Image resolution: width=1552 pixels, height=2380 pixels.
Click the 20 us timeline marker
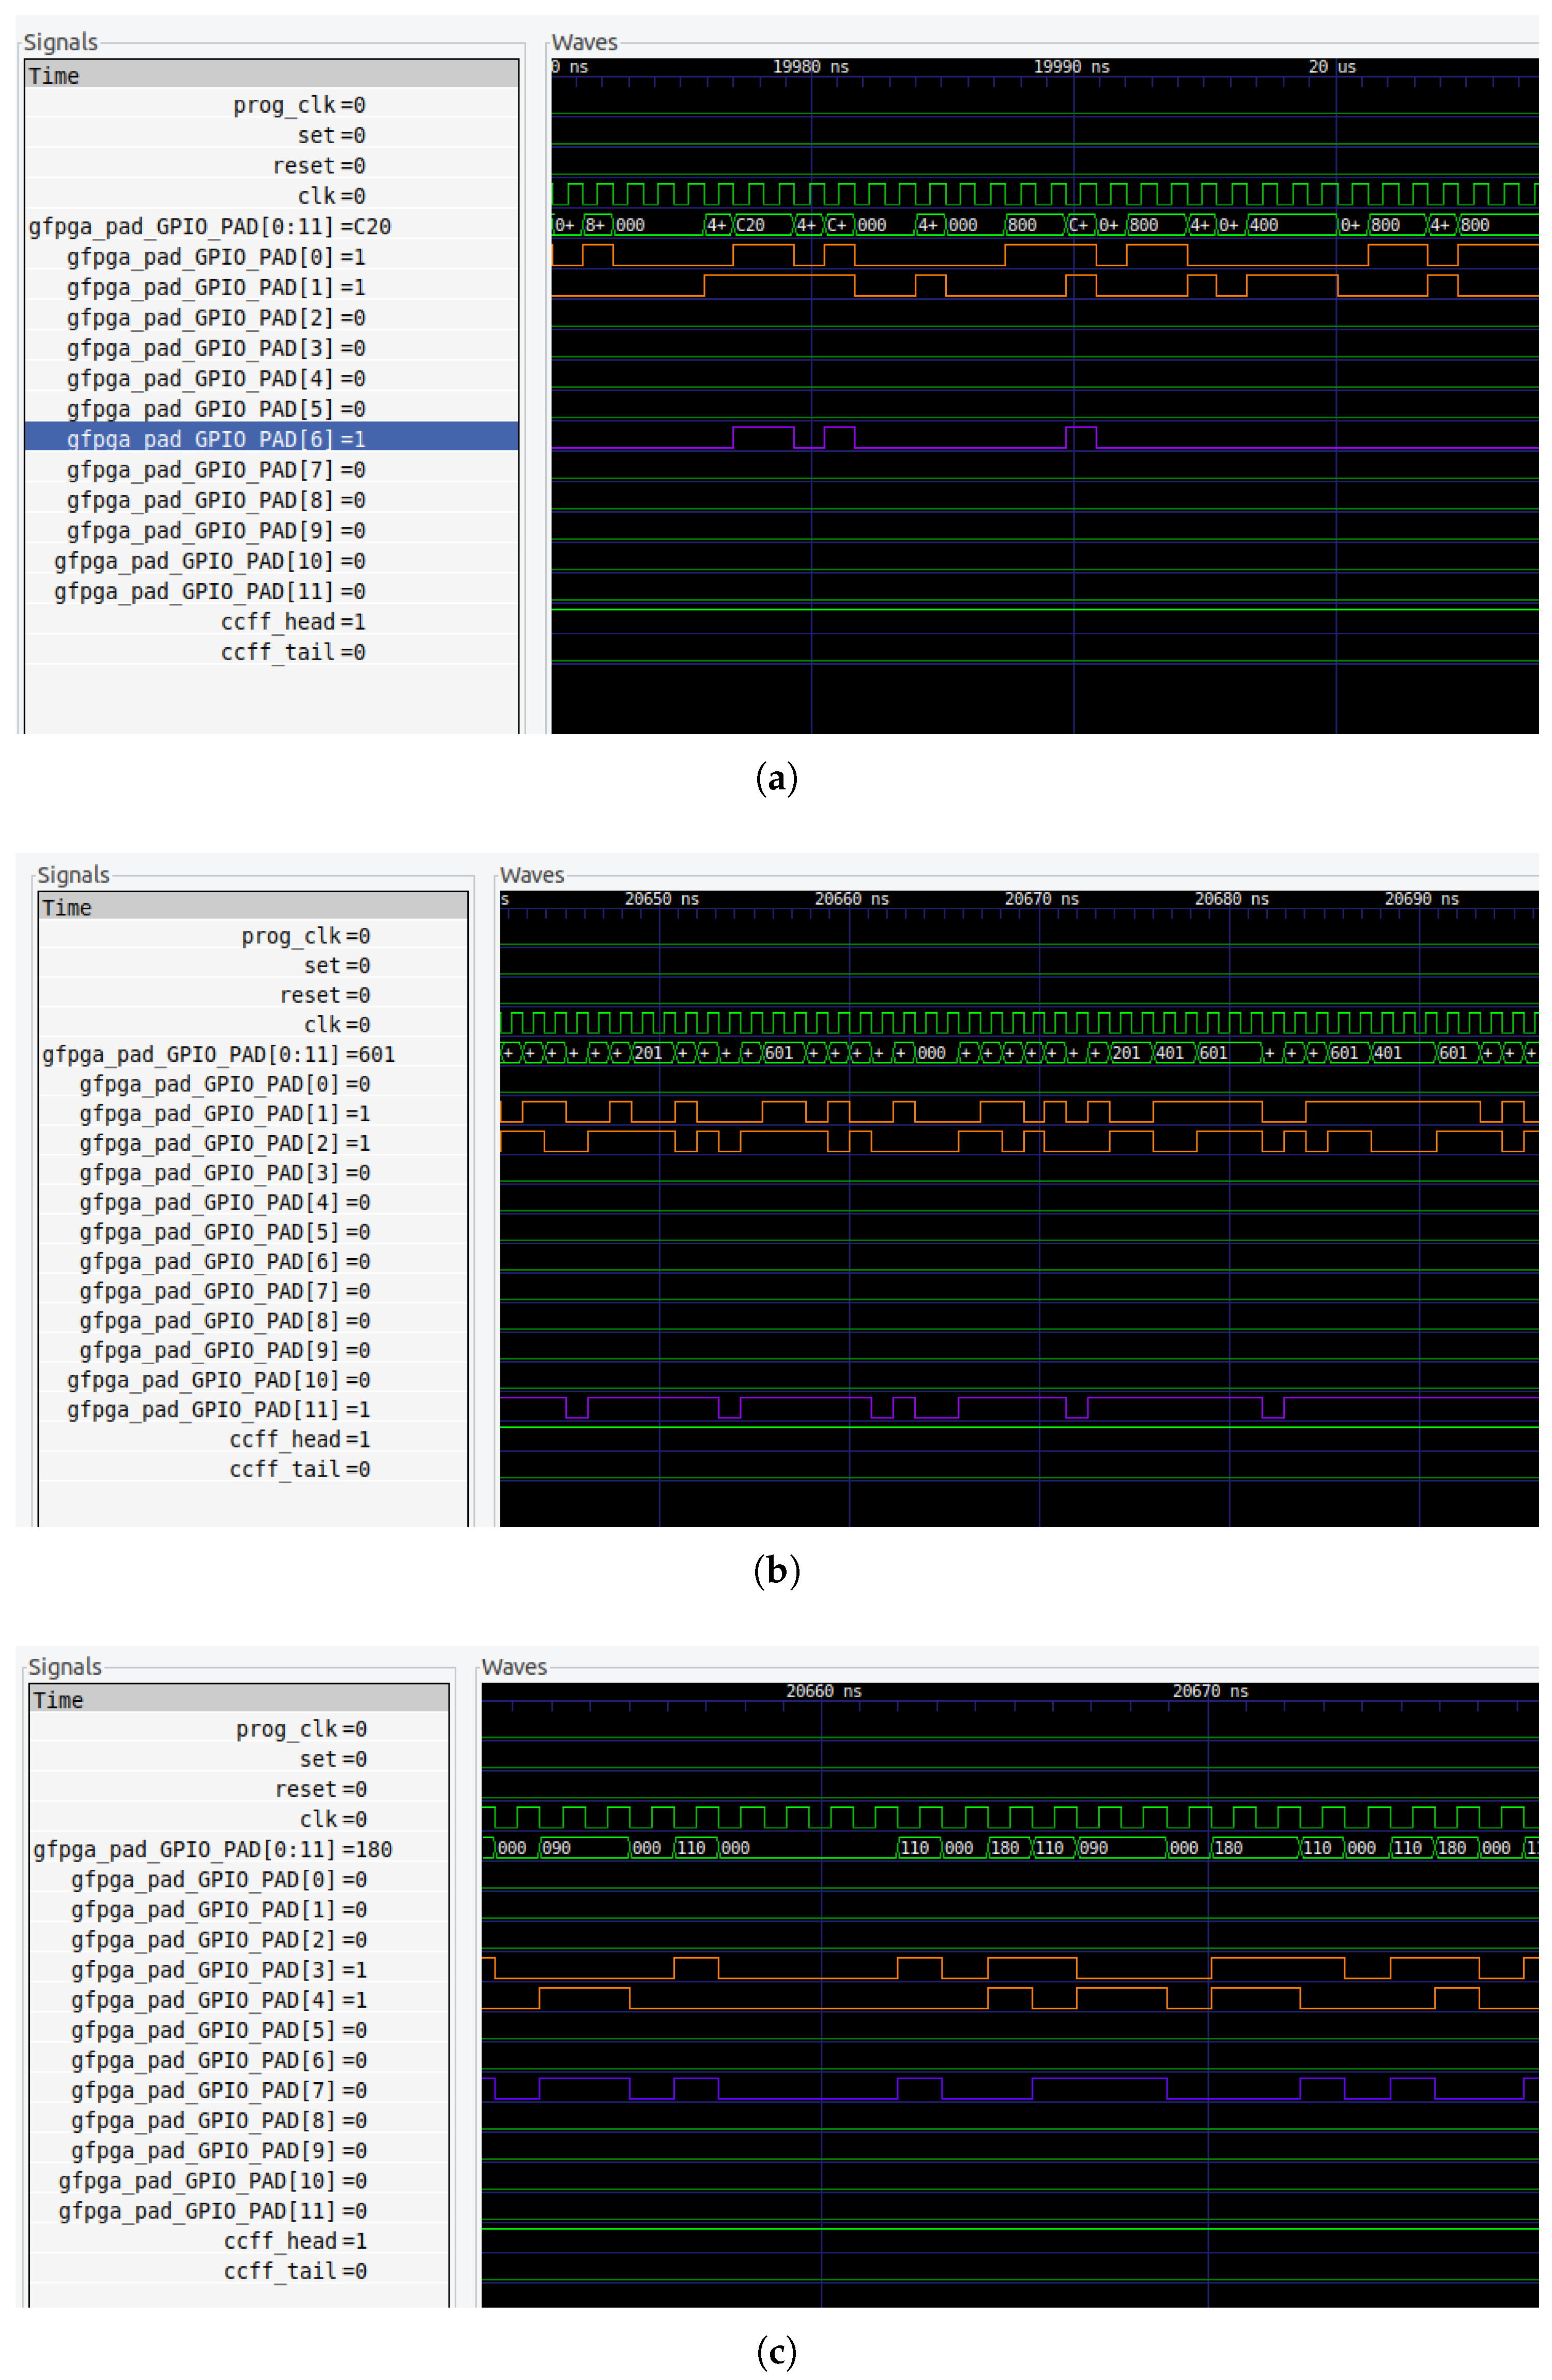[1332, 67]
